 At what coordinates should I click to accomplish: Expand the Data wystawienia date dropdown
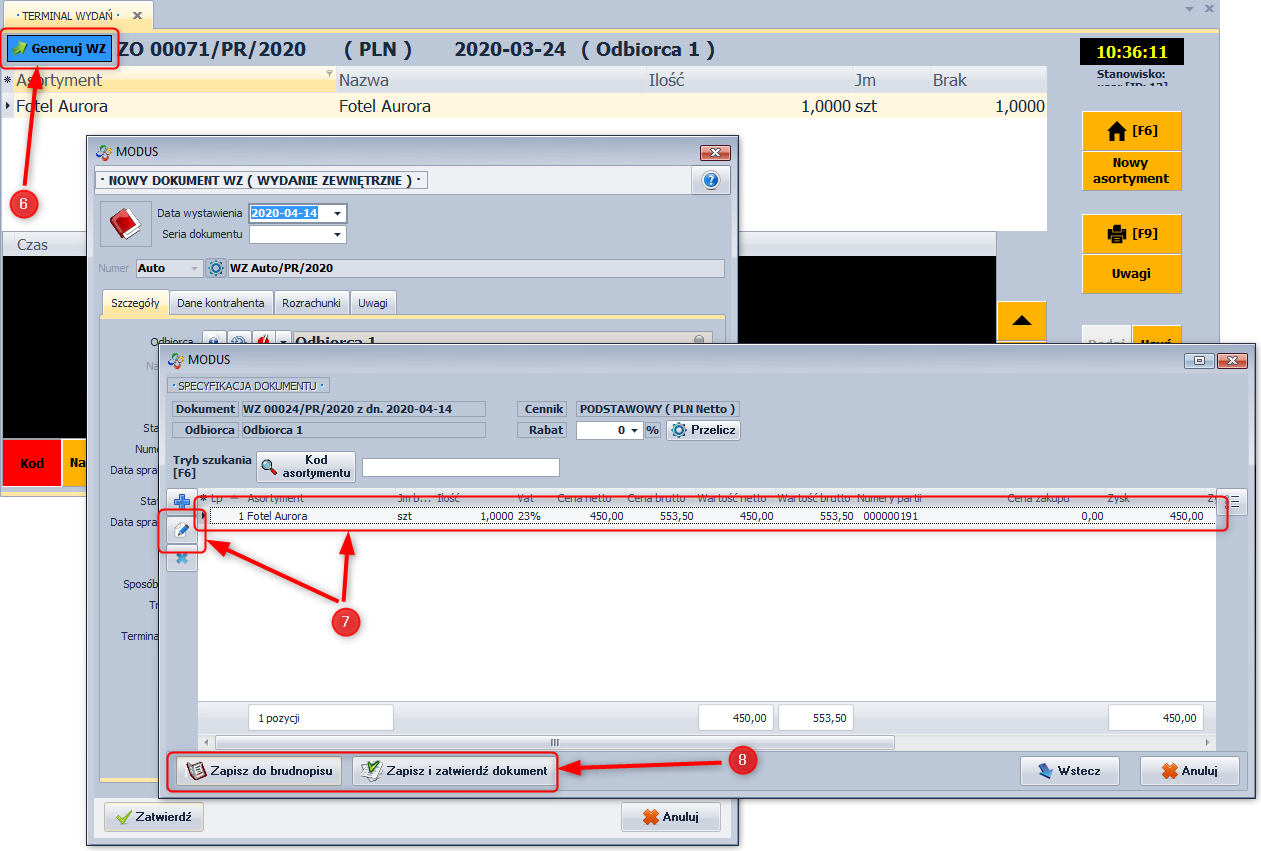pyautogui.click(x=338, y=213)
